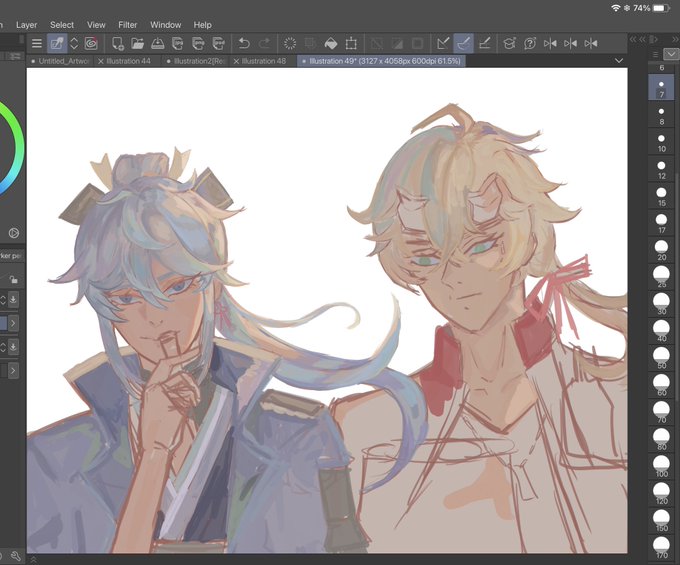Open the Filter menu

128,25
